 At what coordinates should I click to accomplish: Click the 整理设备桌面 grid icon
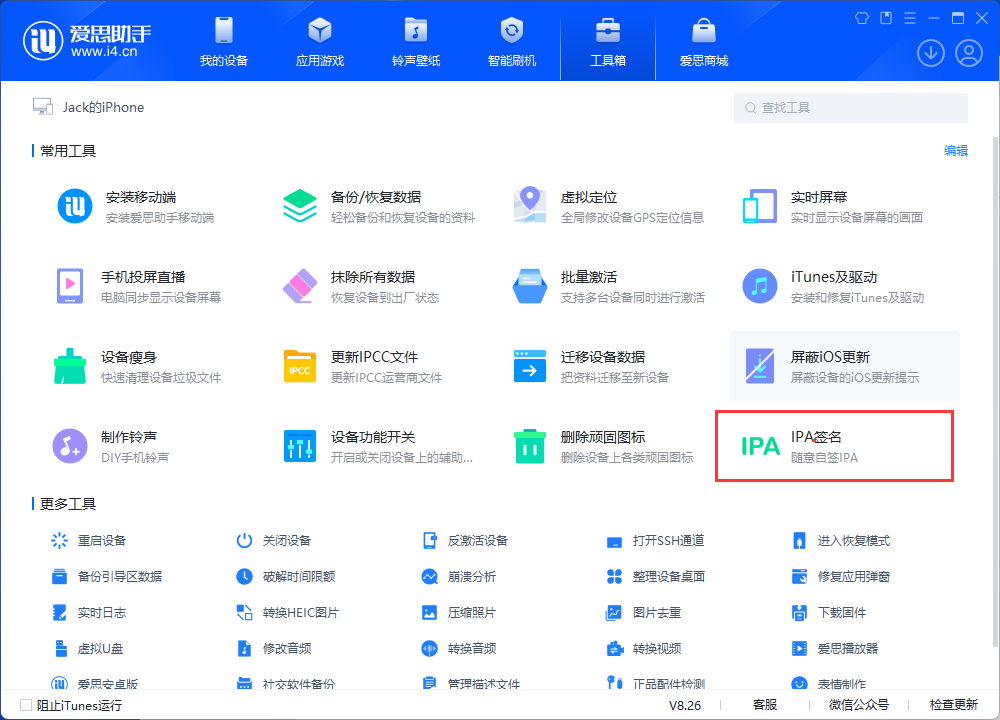(614, 577)
